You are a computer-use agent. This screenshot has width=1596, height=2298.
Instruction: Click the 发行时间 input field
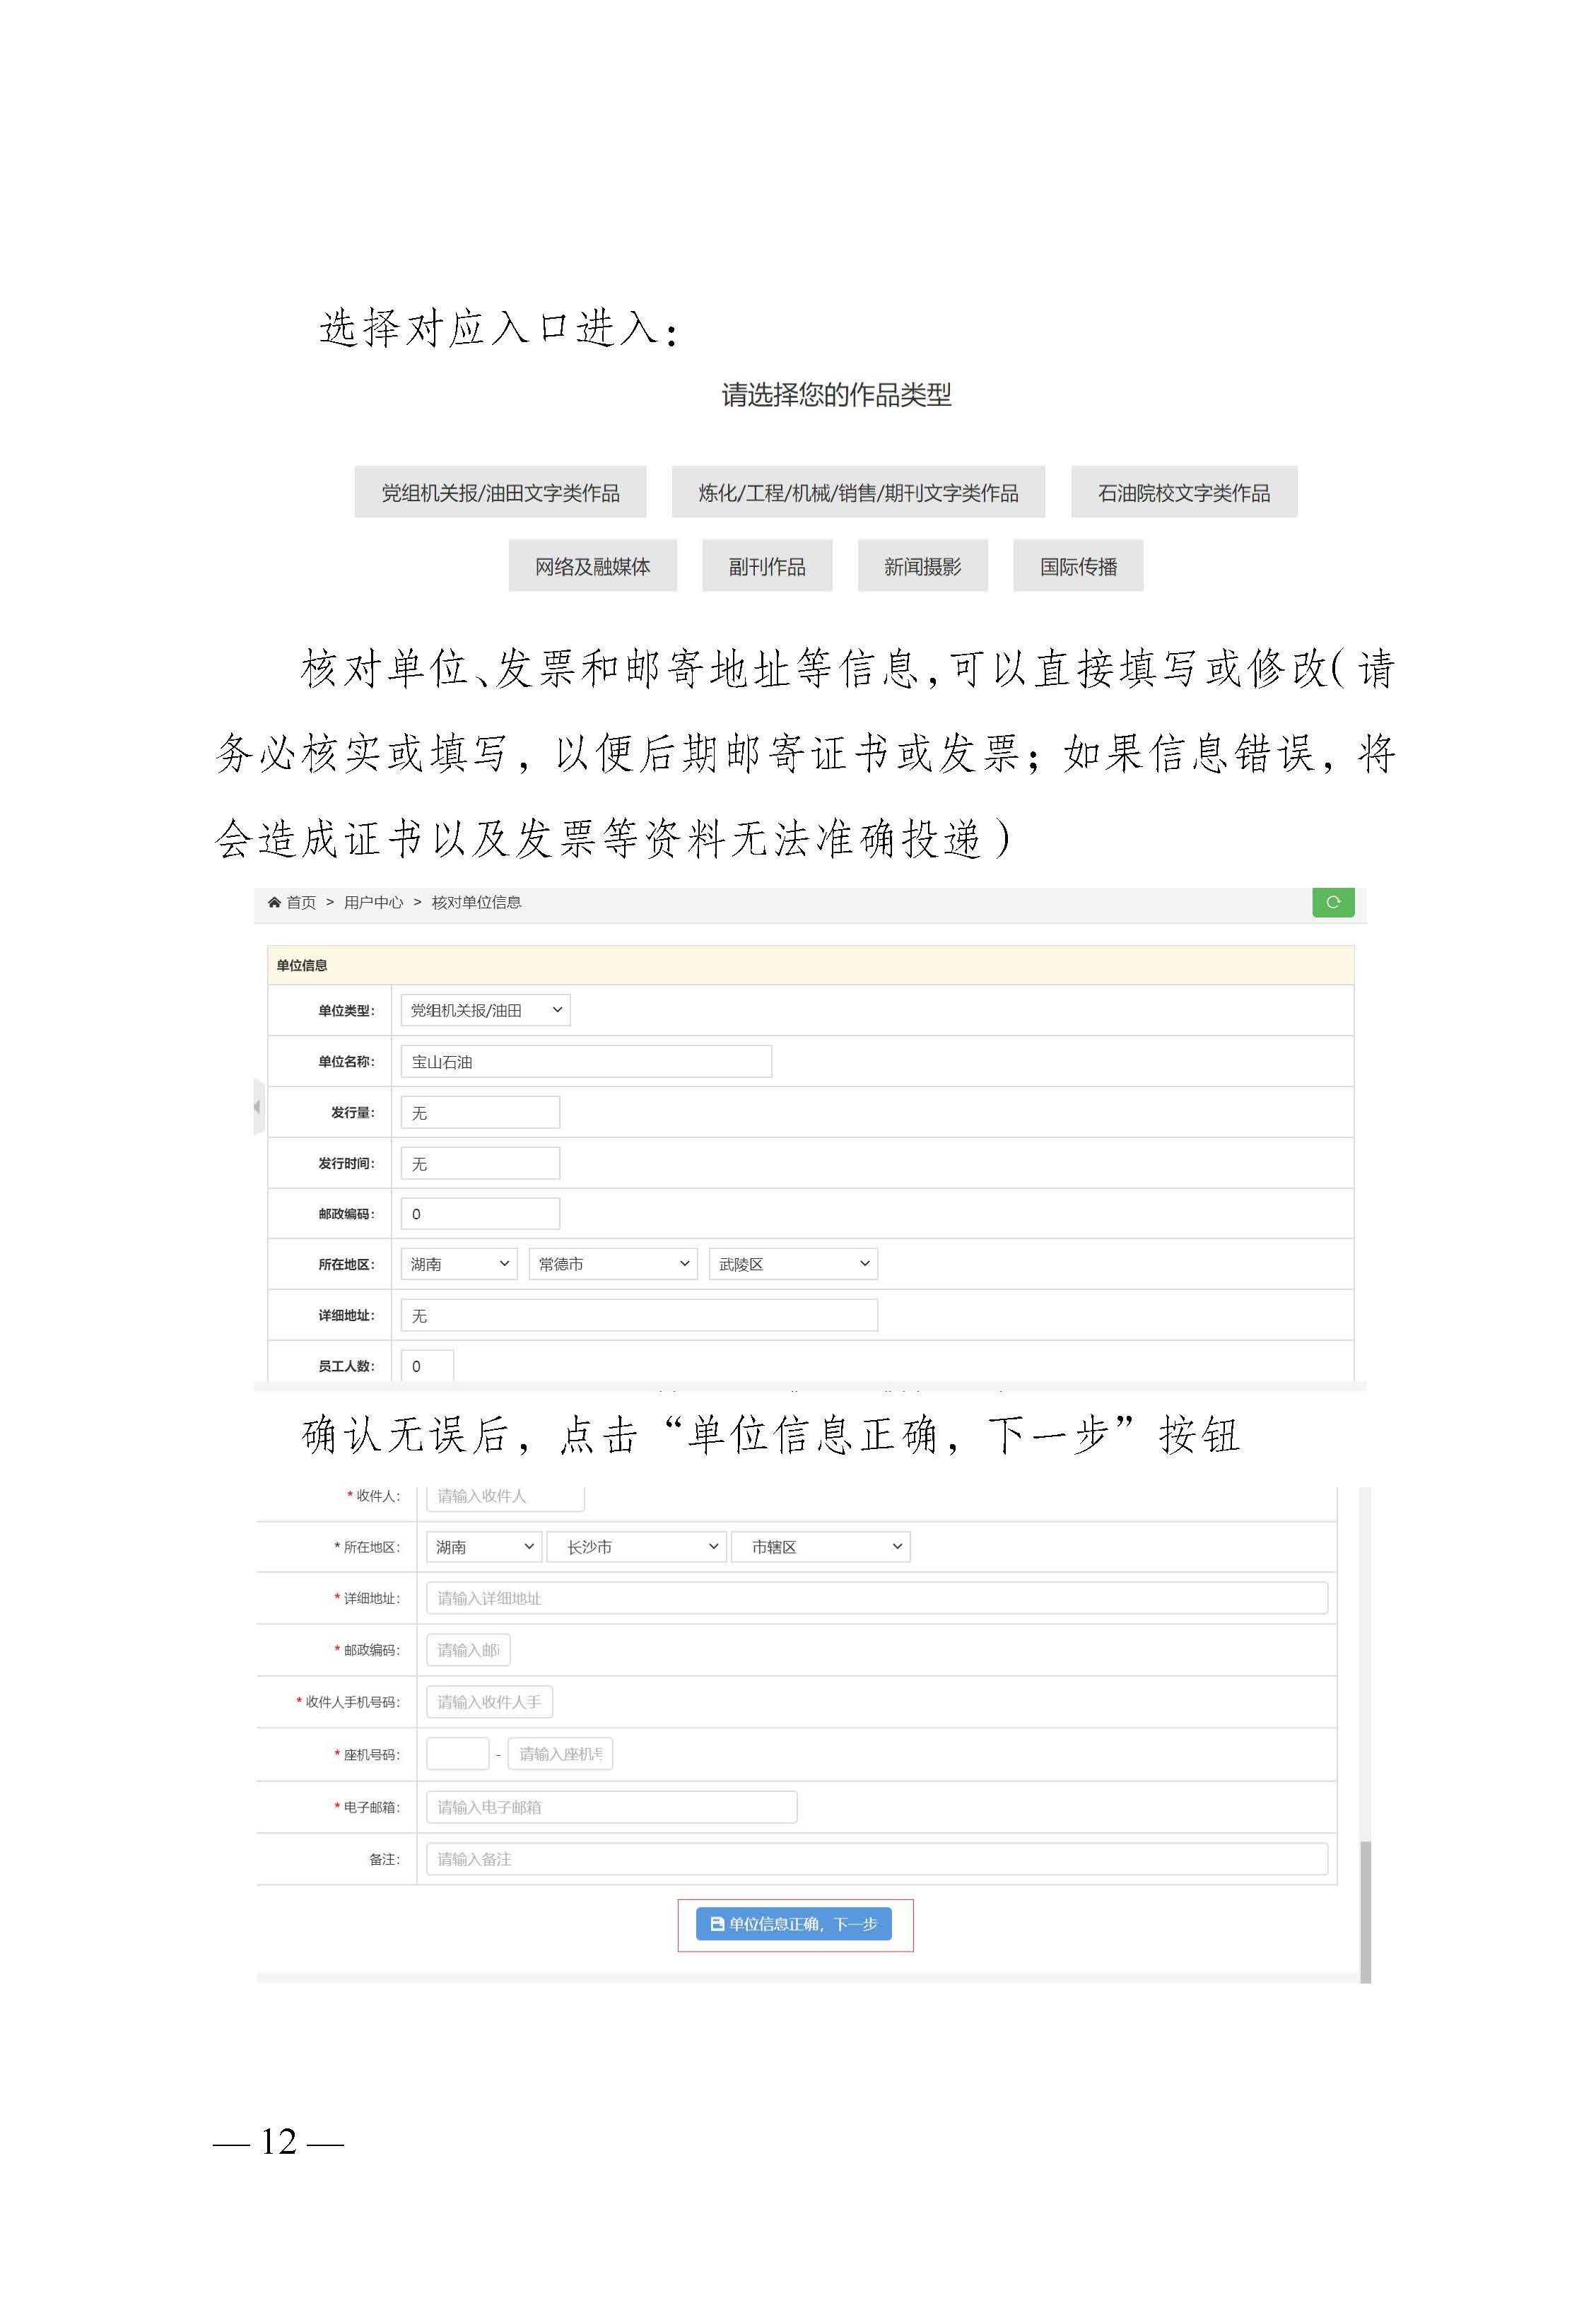[x=480, y=1163]
